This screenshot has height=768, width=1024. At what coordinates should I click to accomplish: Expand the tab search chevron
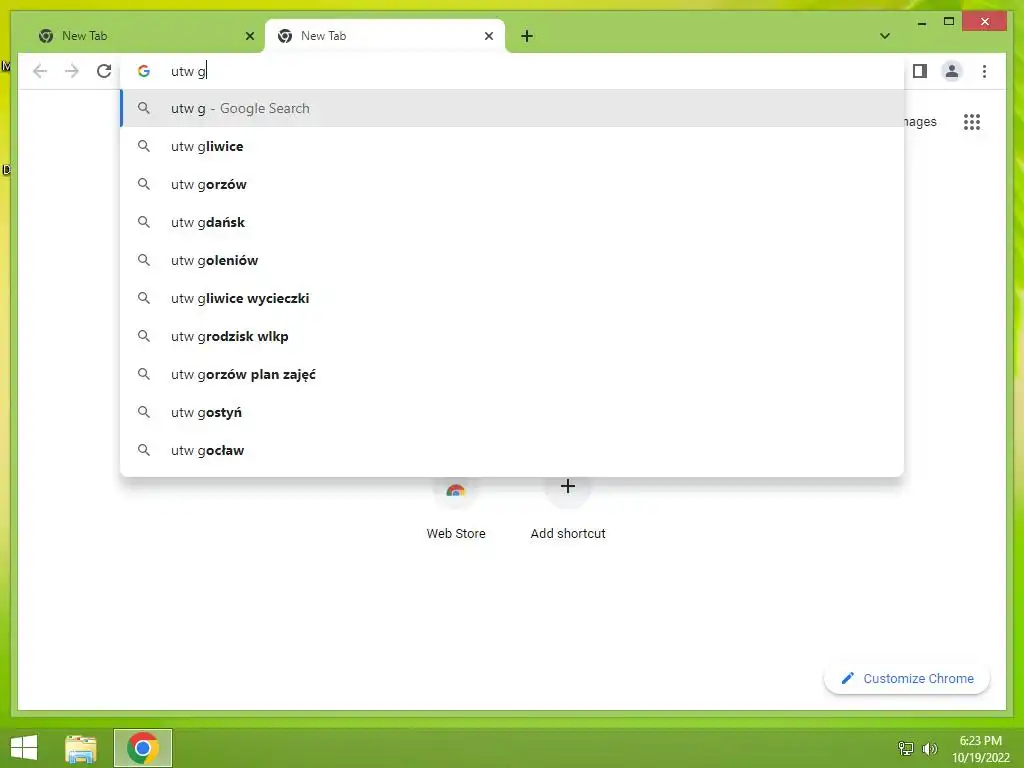(x=885, y=36)
